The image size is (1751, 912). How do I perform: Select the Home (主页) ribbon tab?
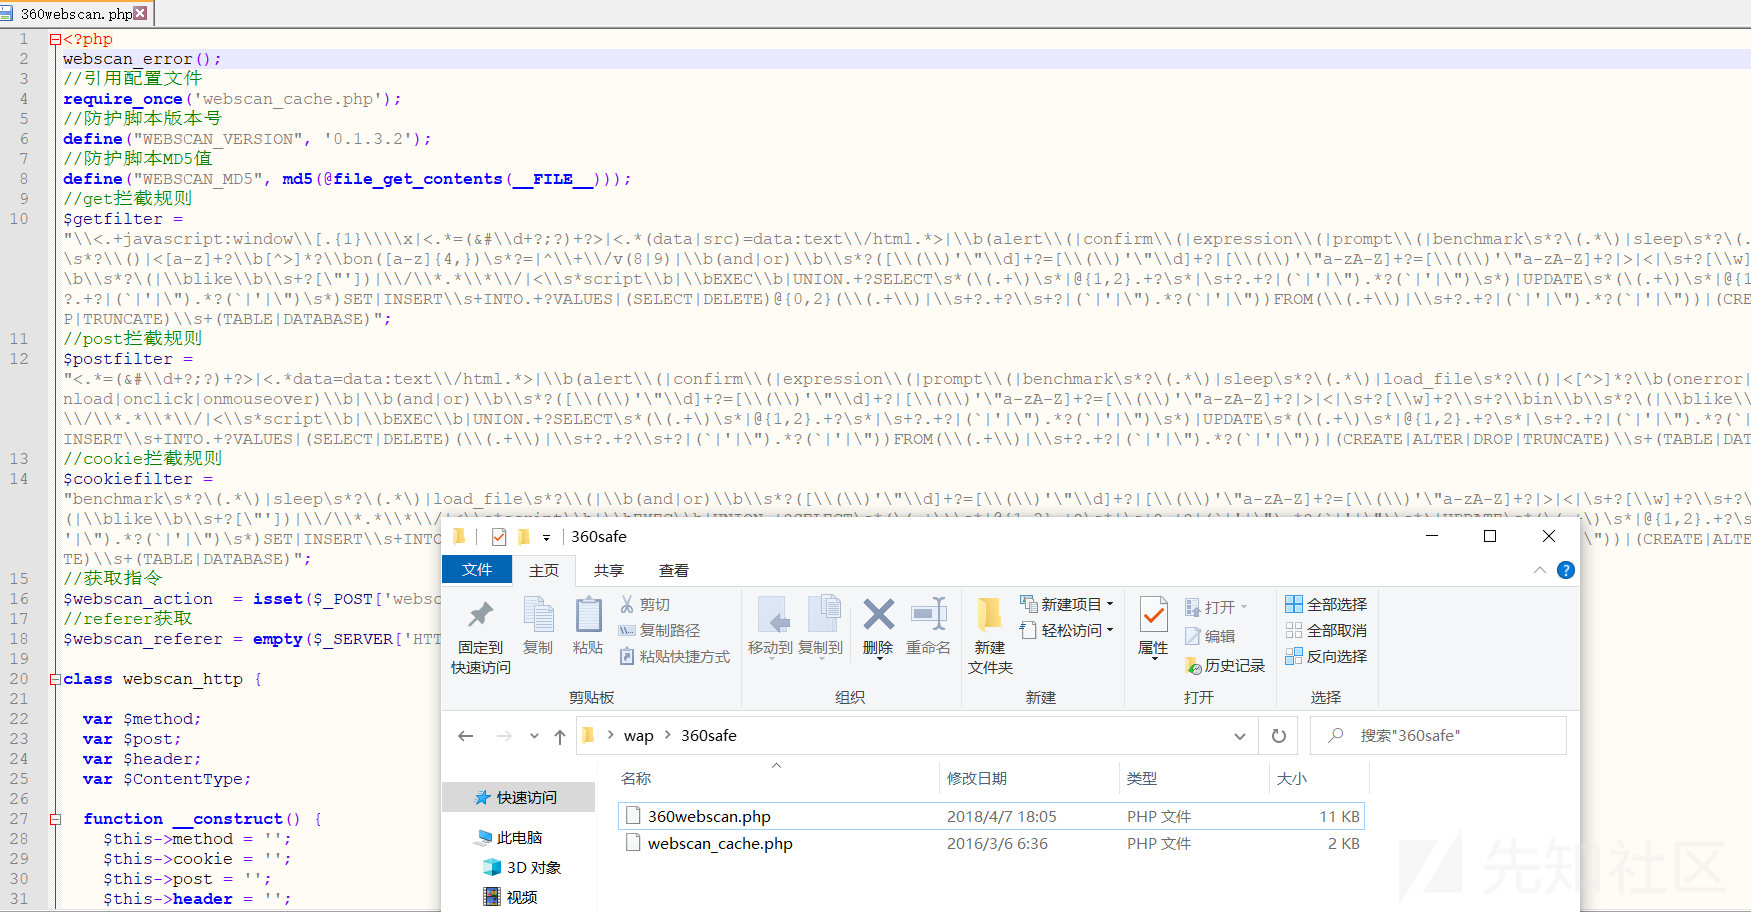[544, 570]
